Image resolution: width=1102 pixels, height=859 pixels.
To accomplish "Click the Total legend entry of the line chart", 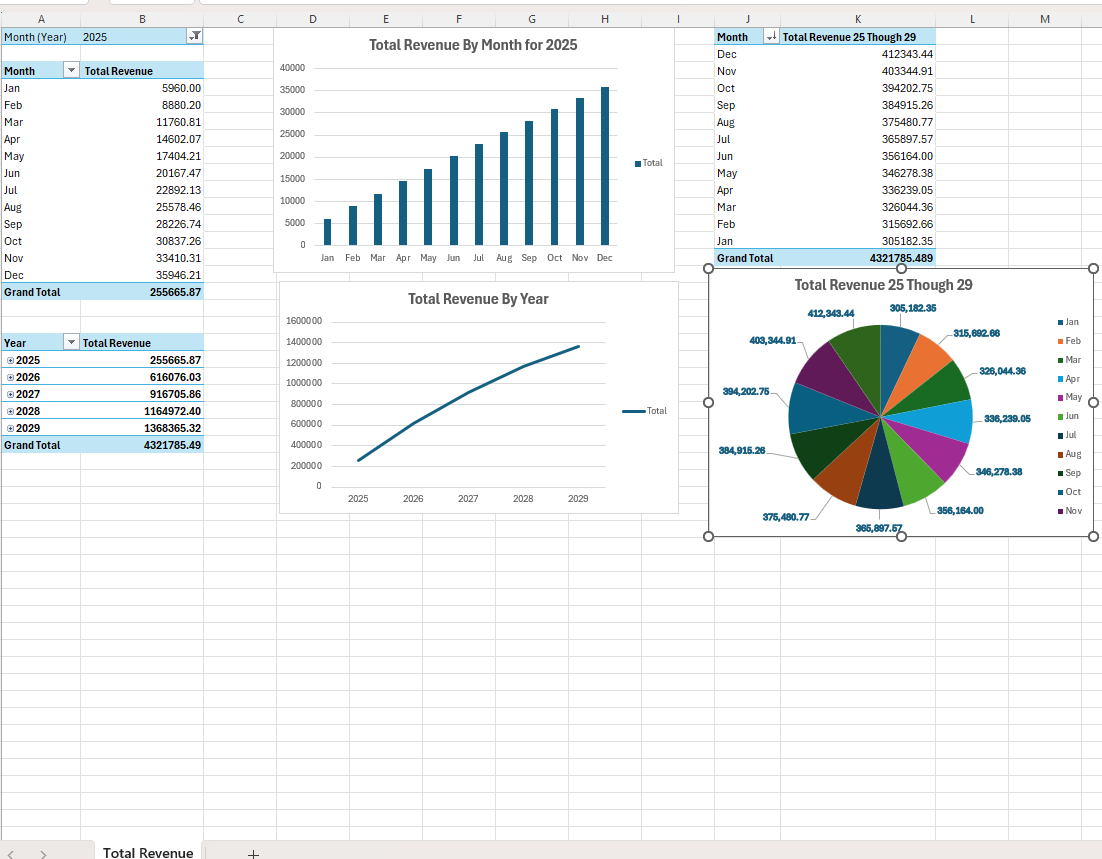I will pyautogui.click(x=644, y=411).
